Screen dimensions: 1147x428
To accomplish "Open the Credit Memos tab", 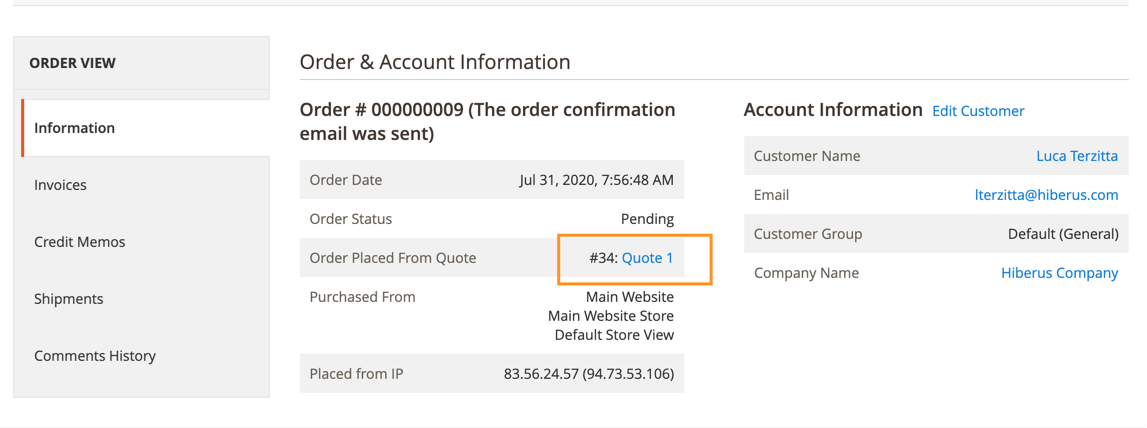I will coord(145,242).
